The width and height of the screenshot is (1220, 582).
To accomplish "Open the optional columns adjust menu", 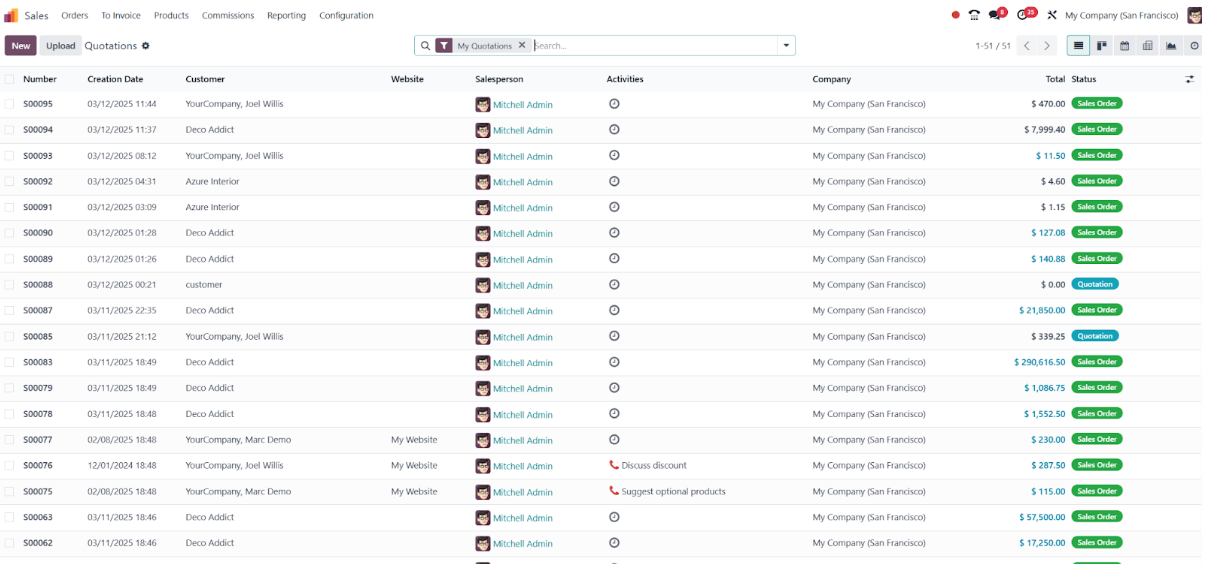I will click(1190, 79).
